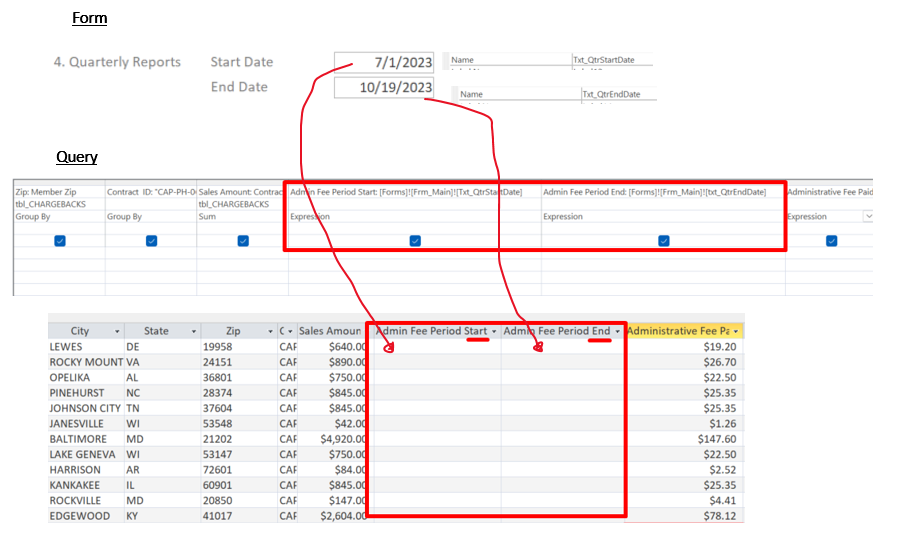Open State column filter dropdown arrow

pos(194,332)
